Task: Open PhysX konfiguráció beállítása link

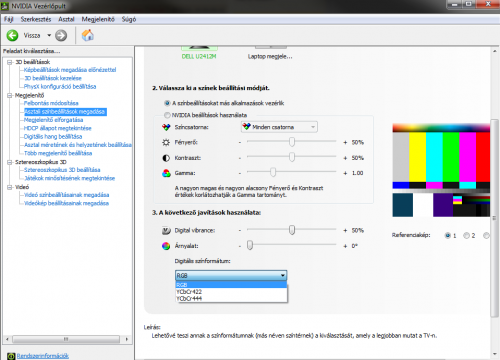Action: point(60,86)
